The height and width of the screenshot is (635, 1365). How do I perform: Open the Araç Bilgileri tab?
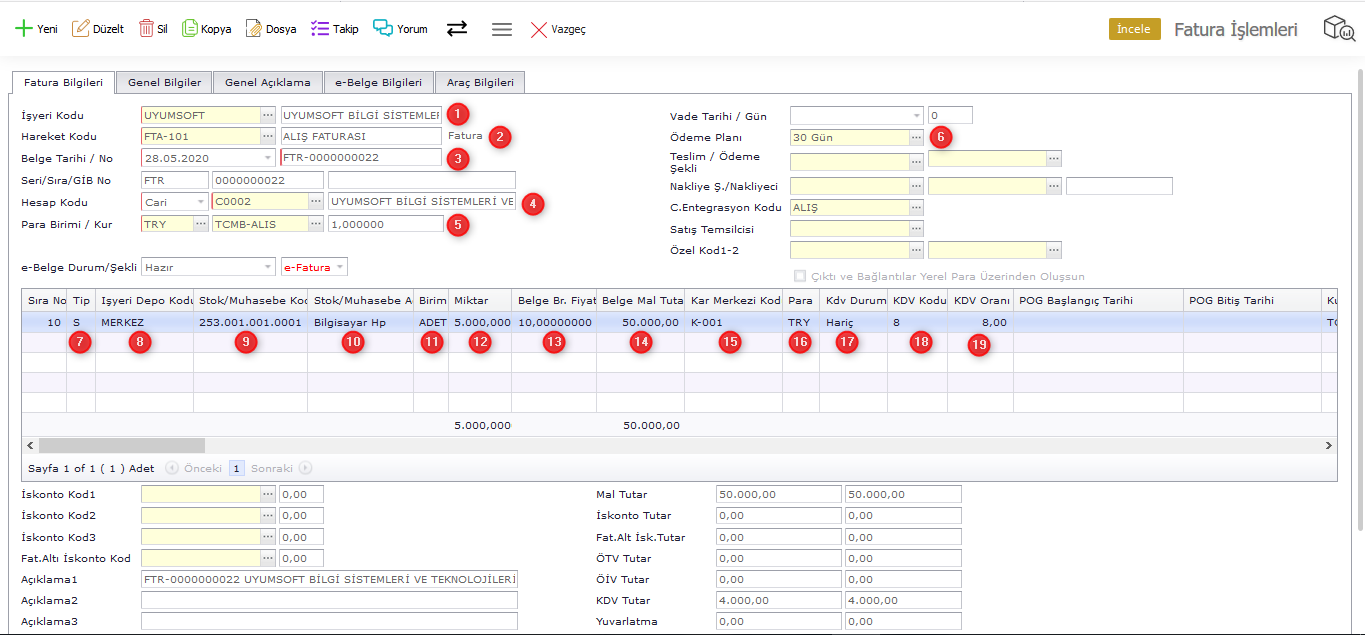click(x=480, y=83)
